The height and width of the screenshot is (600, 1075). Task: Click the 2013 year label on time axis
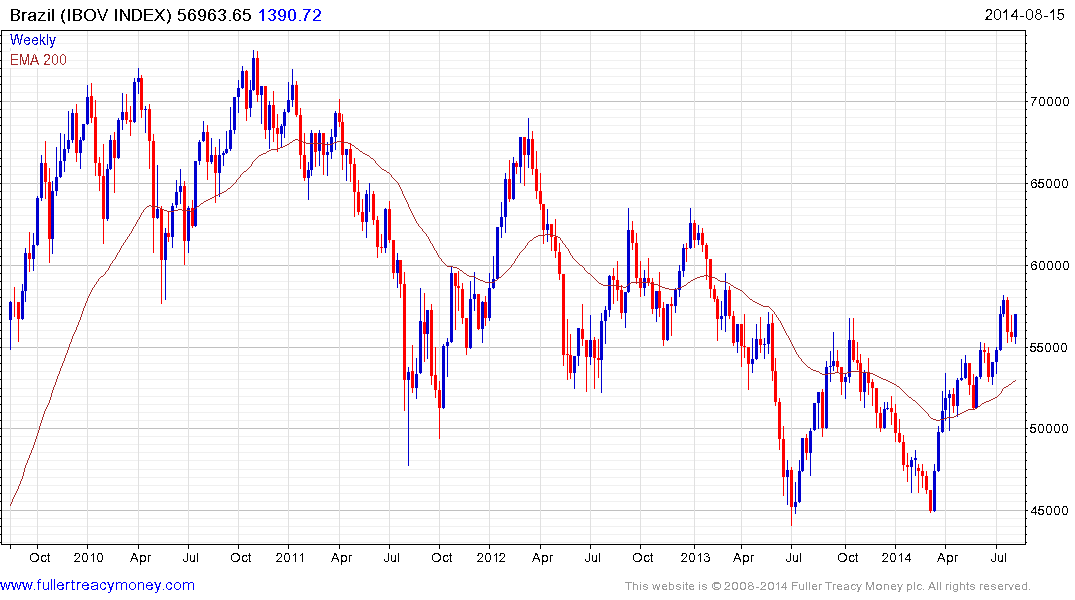[x=694, y=557]
